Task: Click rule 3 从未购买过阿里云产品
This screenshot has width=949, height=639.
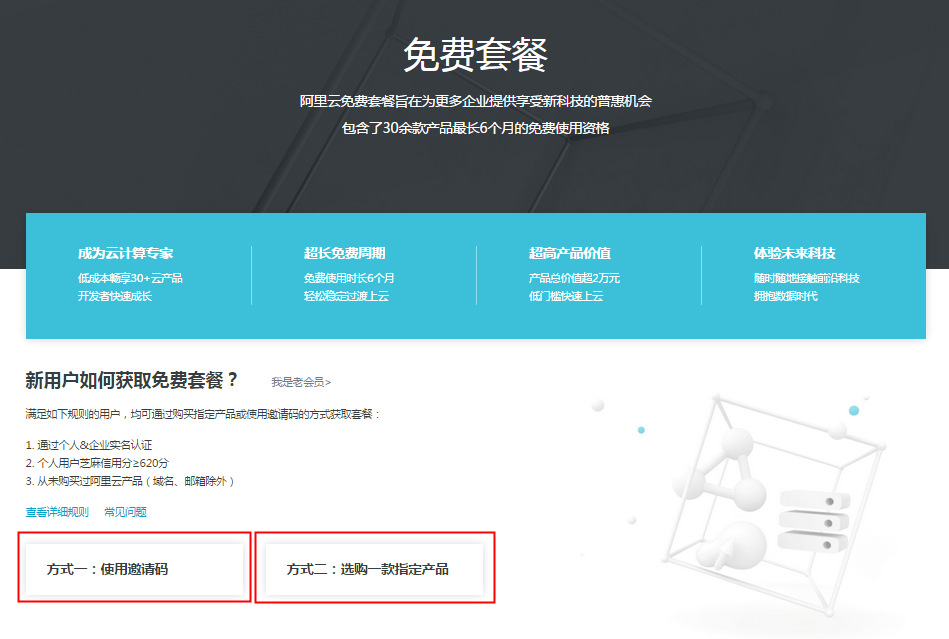Action: [x=130, y=481]
